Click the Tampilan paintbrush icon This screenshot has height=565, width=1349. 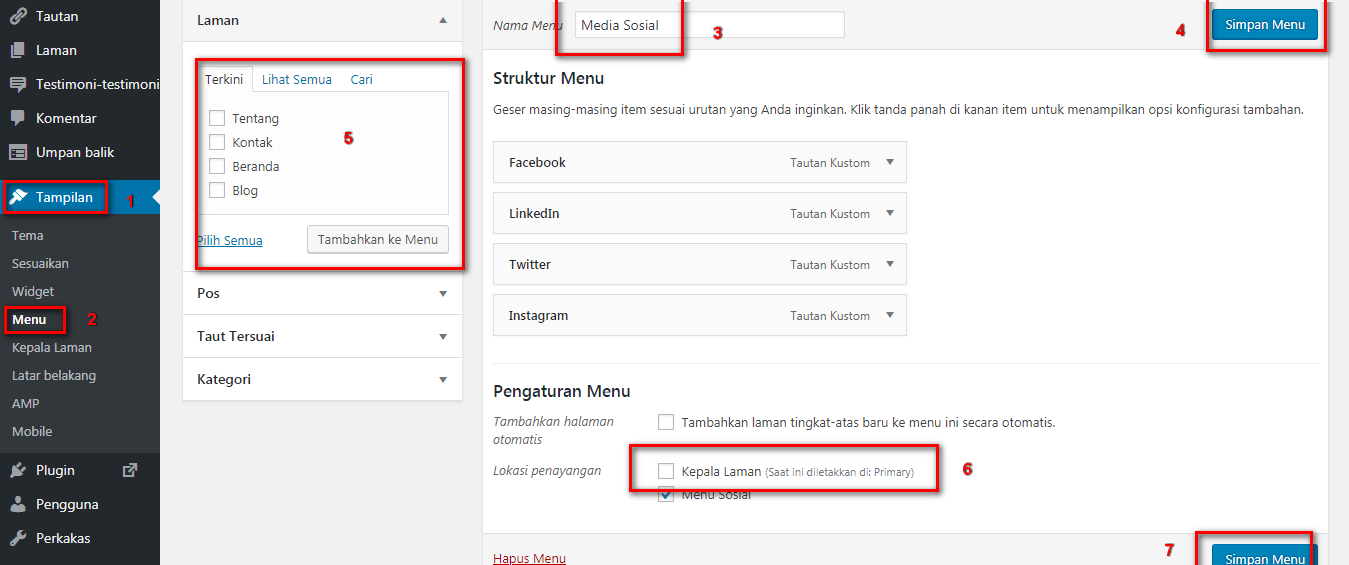(19, 197)
